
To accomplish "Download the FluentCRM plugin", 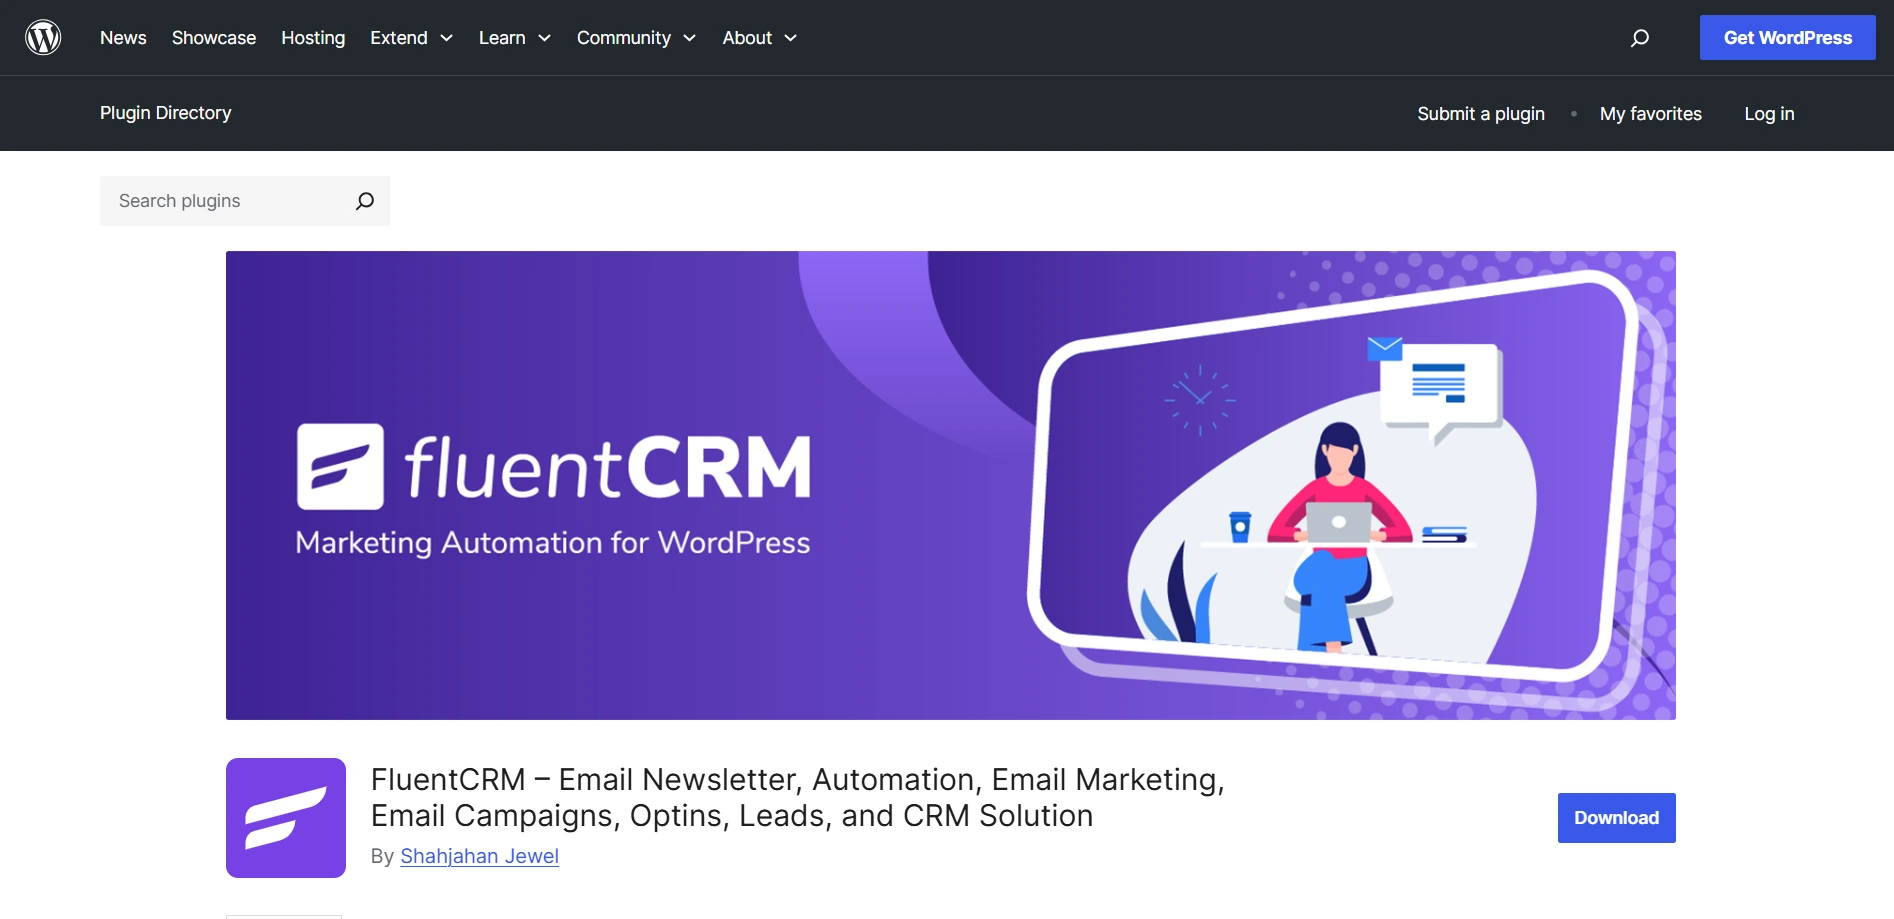I will (1615, 817).
